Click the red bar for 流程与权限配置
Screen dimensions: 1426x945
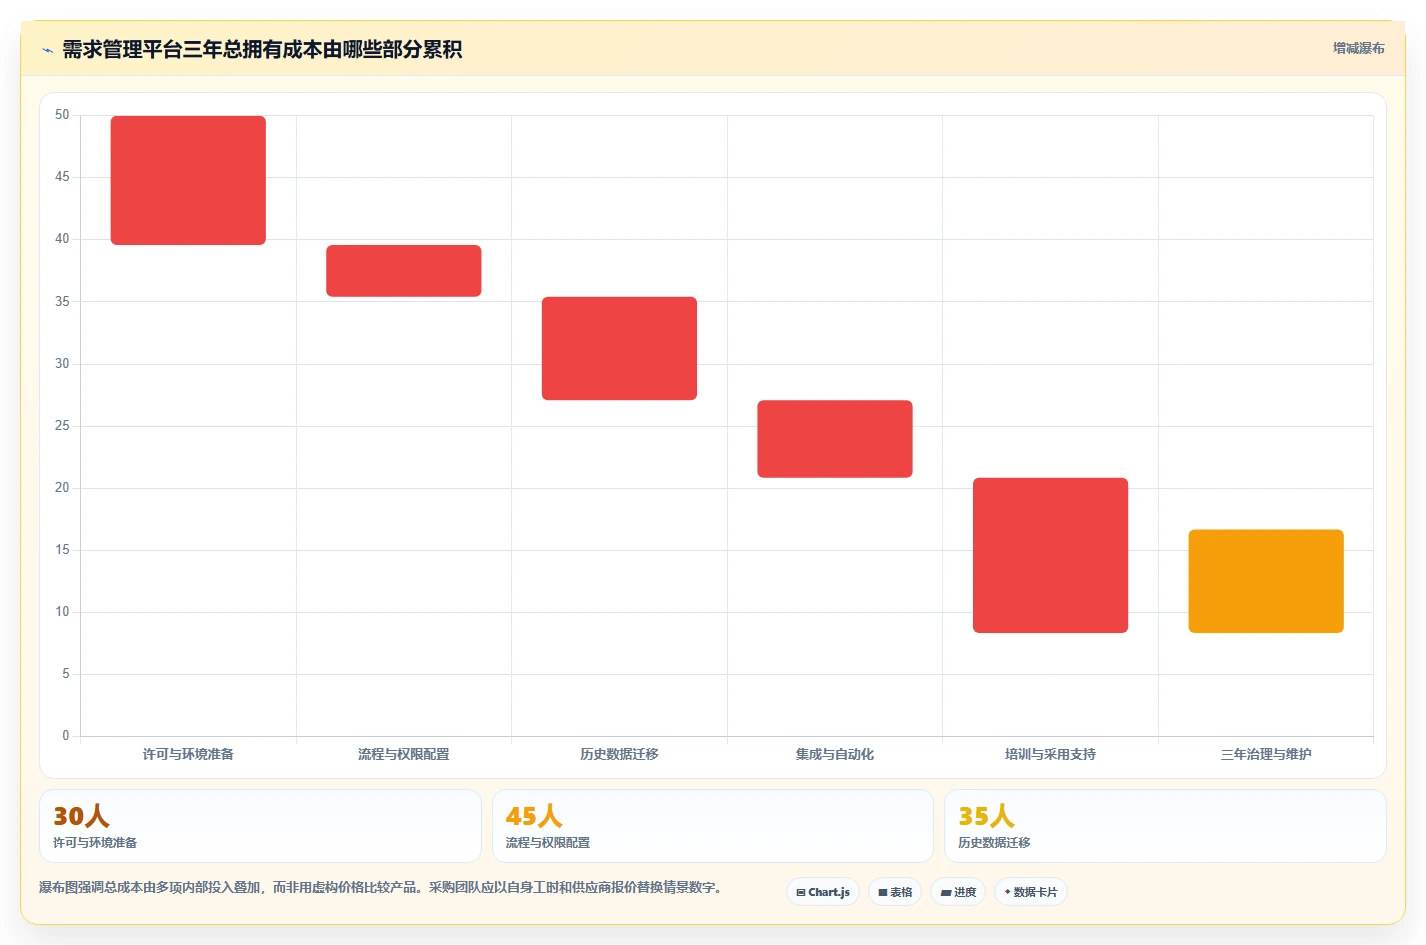pos(404,271)
